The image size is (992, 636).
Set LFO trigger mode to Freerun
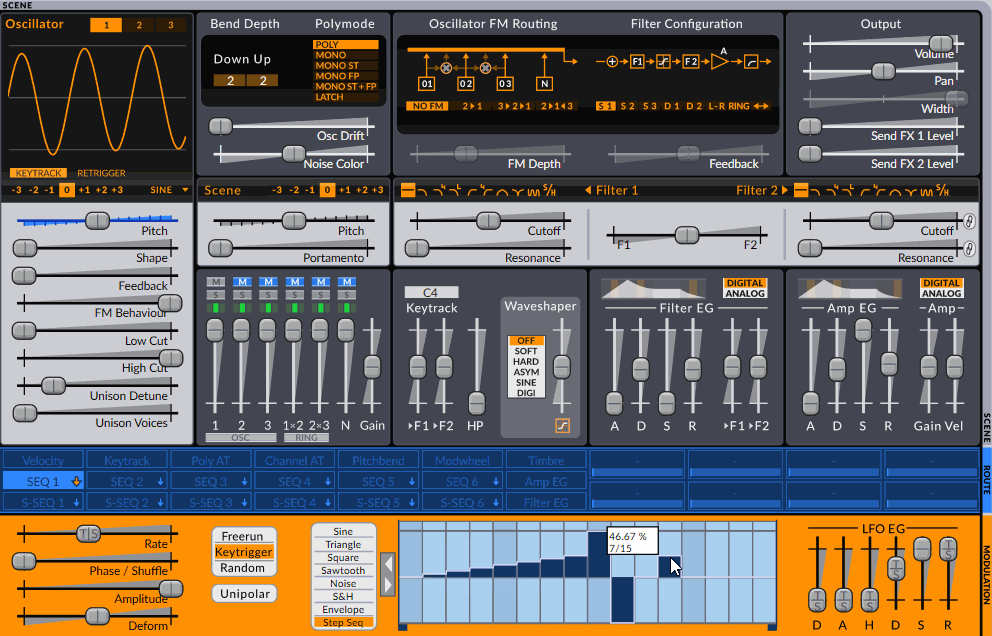click(x=244, y=536)
